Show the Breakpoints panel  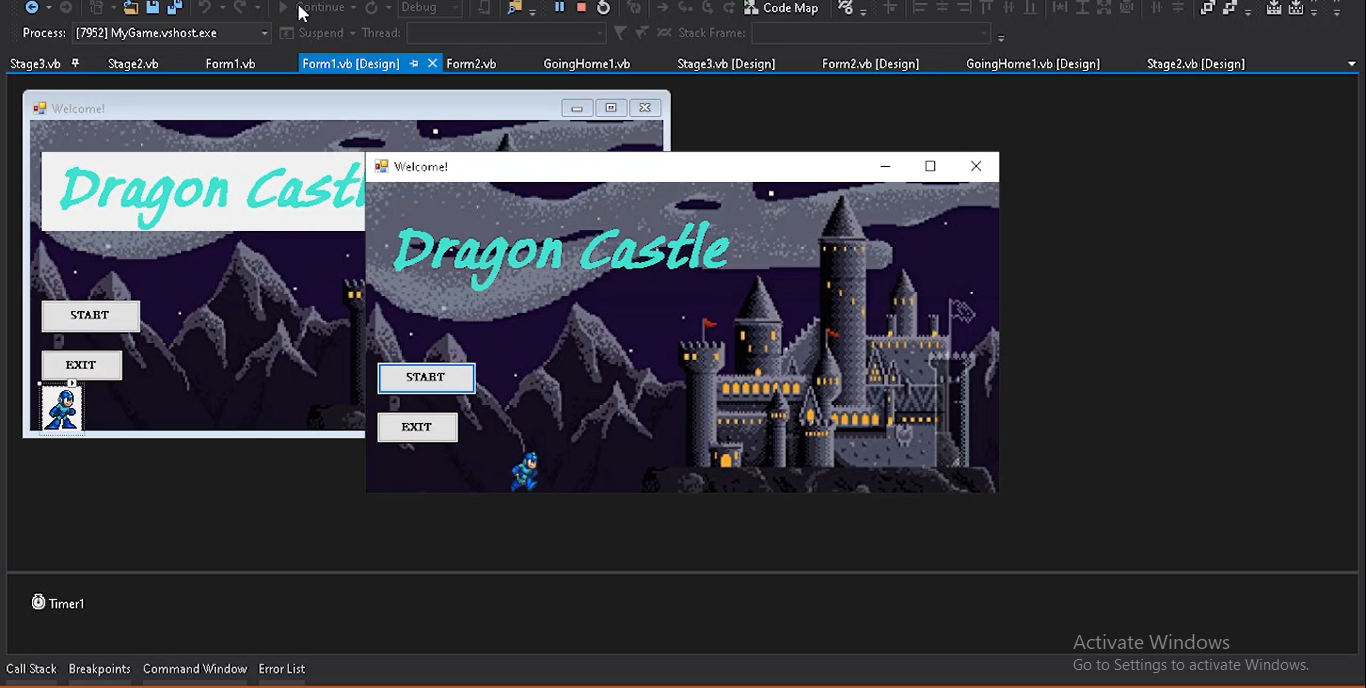99,669
